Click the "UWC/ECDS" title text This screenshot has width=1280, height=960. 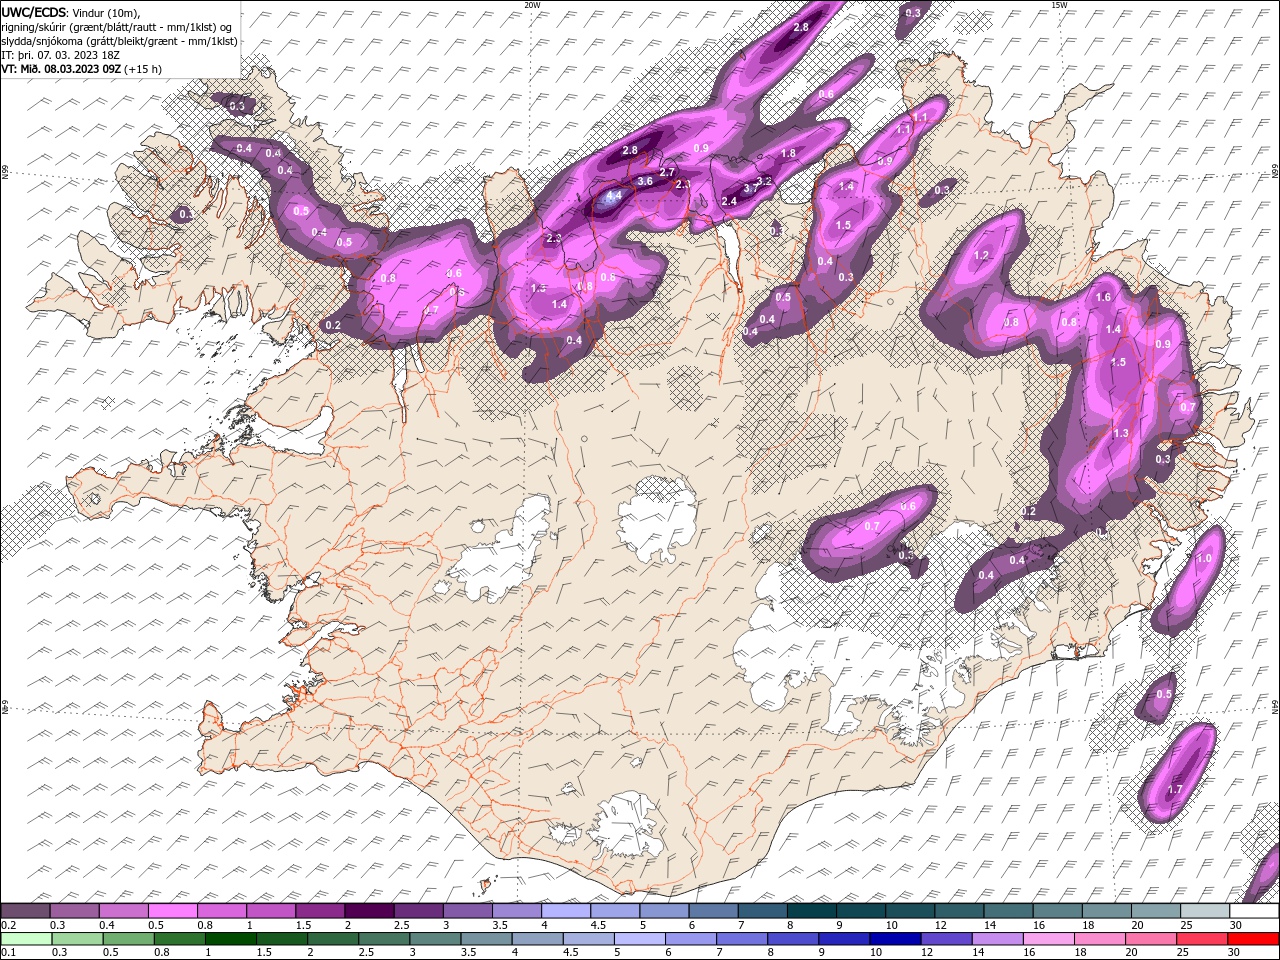[x=34, y=12]
